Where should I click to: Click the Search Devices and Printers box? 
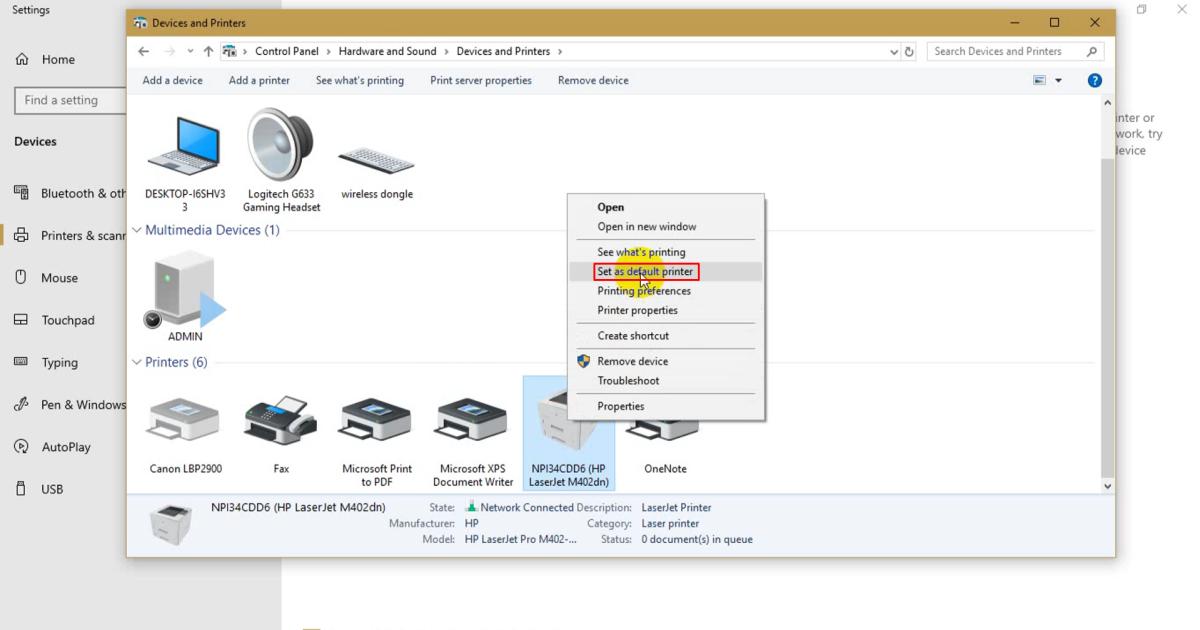click(x=1005, y=52)
